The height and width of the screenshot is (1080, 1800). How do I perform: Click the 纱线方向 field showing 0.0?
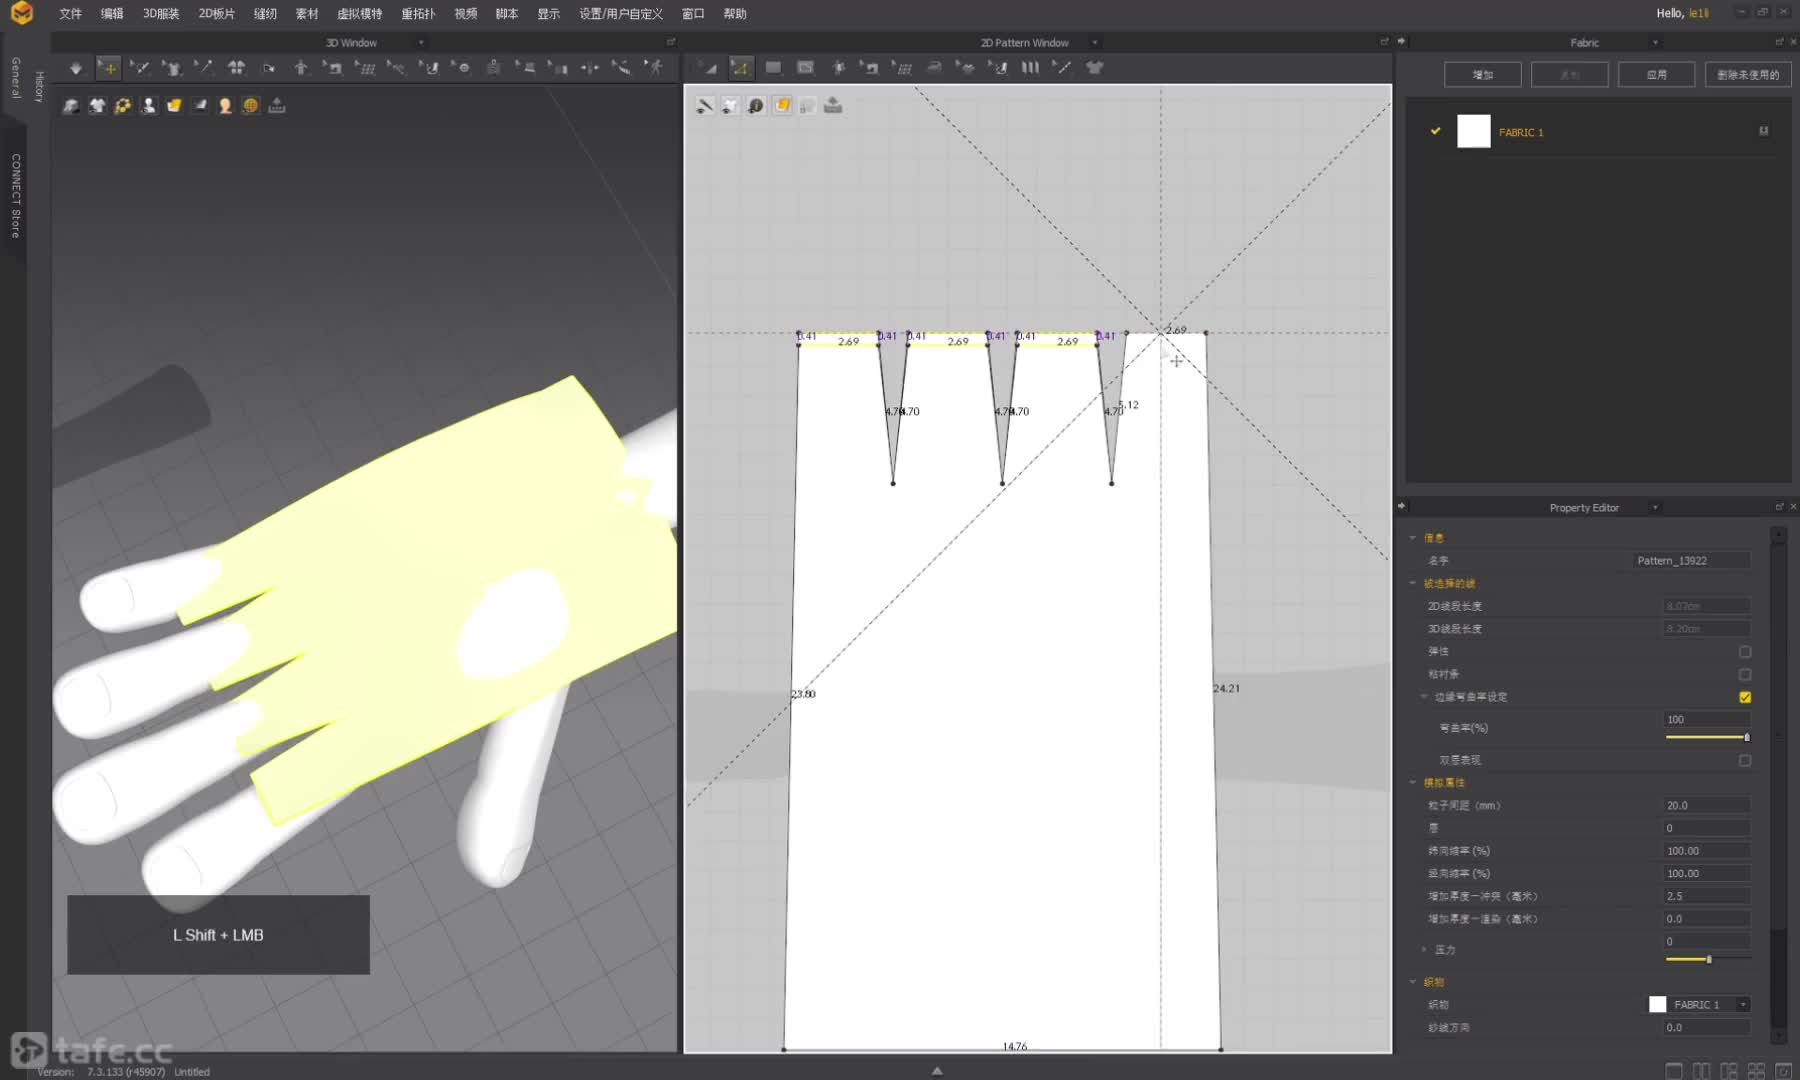[x=1707, y=1027]
